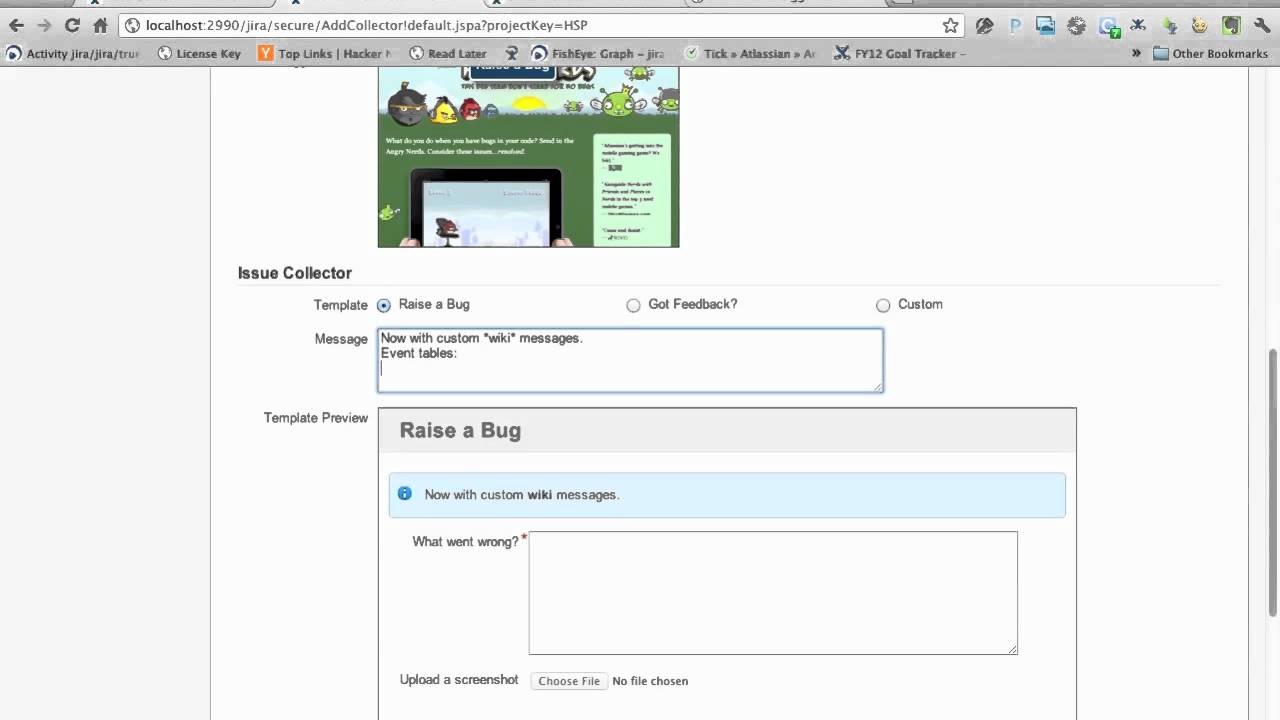Open the green Evernote elephant extension
The width and height of the screenshot is (1280, 720).
1231,26
